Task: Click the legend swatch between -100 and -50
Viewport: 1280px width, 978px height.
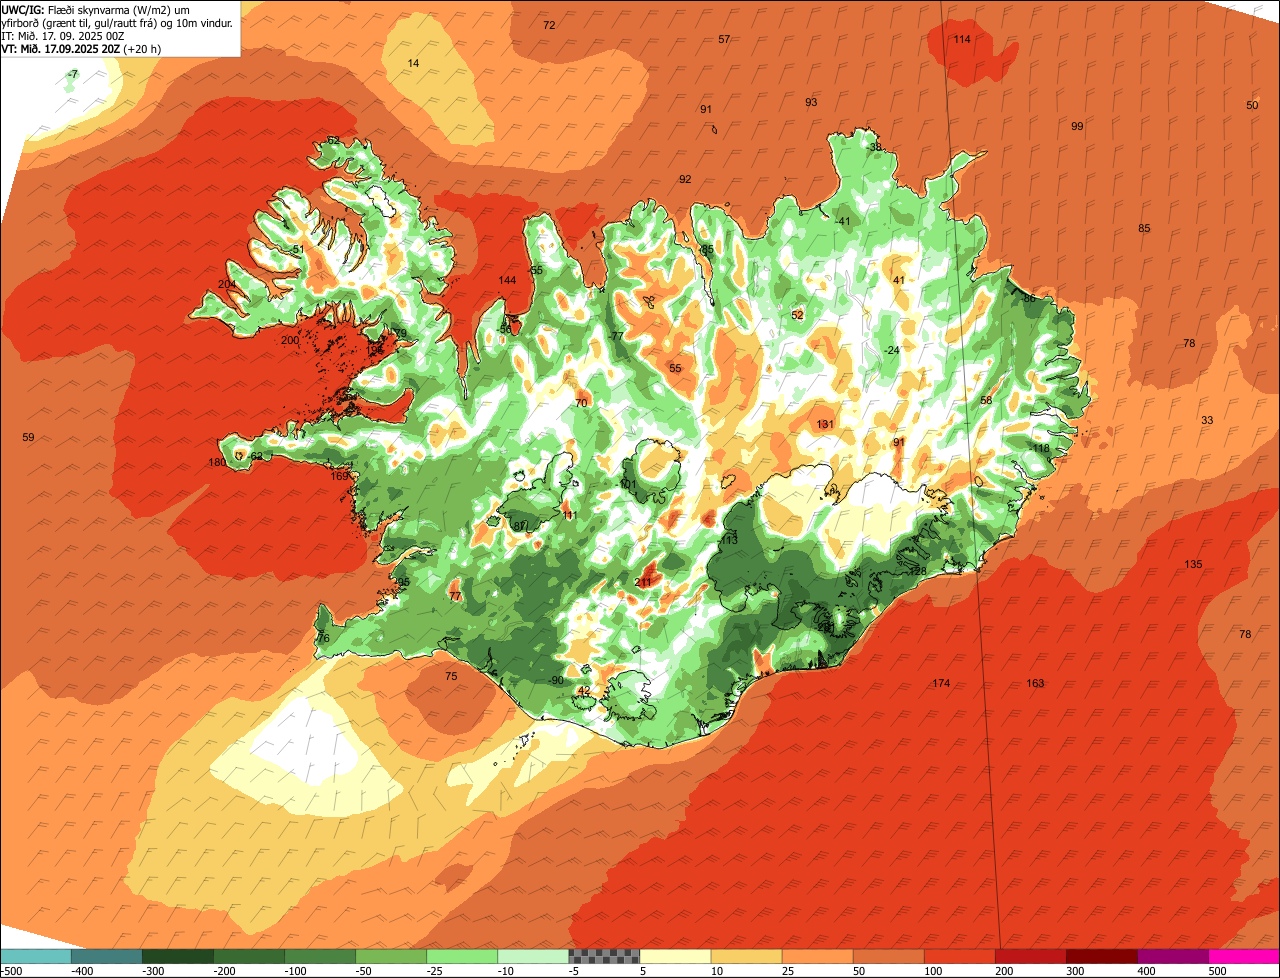Action: 320,956
